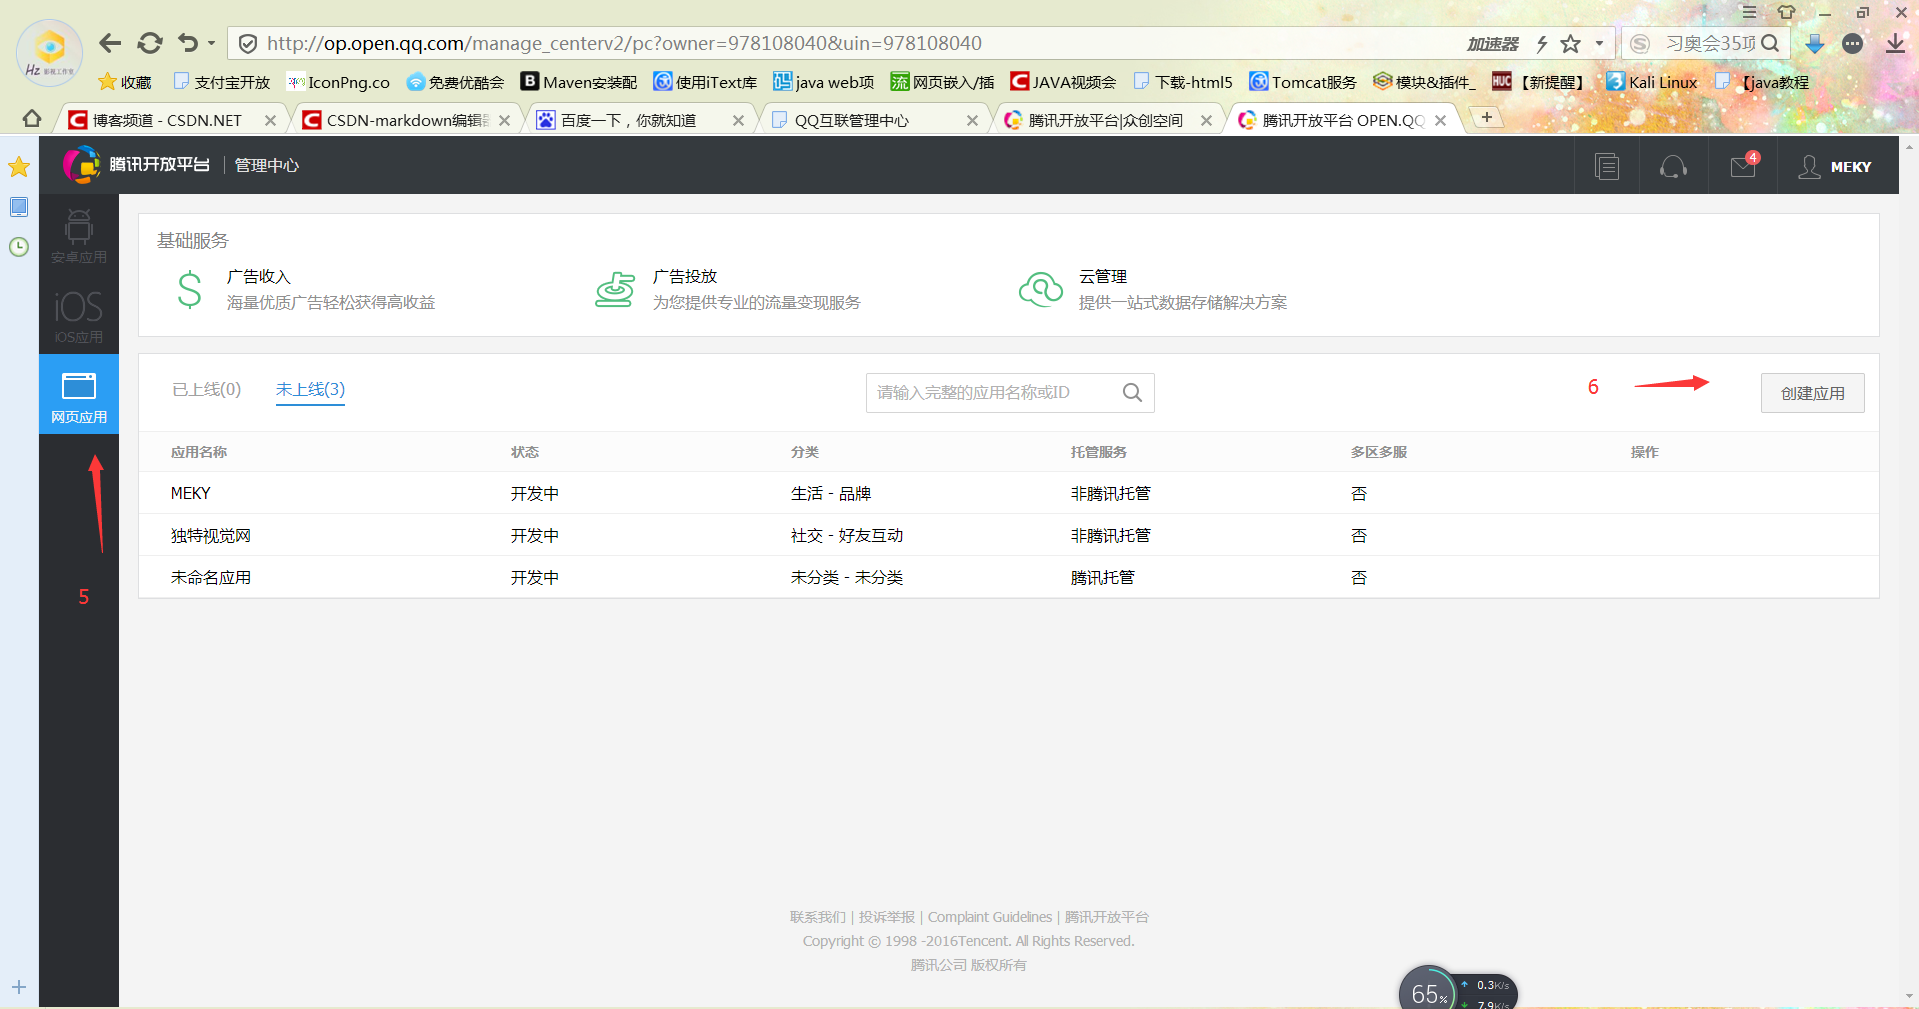The image size is (1919, 1009).
Task: Switch to the 腾讯开放平台|众创空间 tab
Action: click(x=1106, y=120)
